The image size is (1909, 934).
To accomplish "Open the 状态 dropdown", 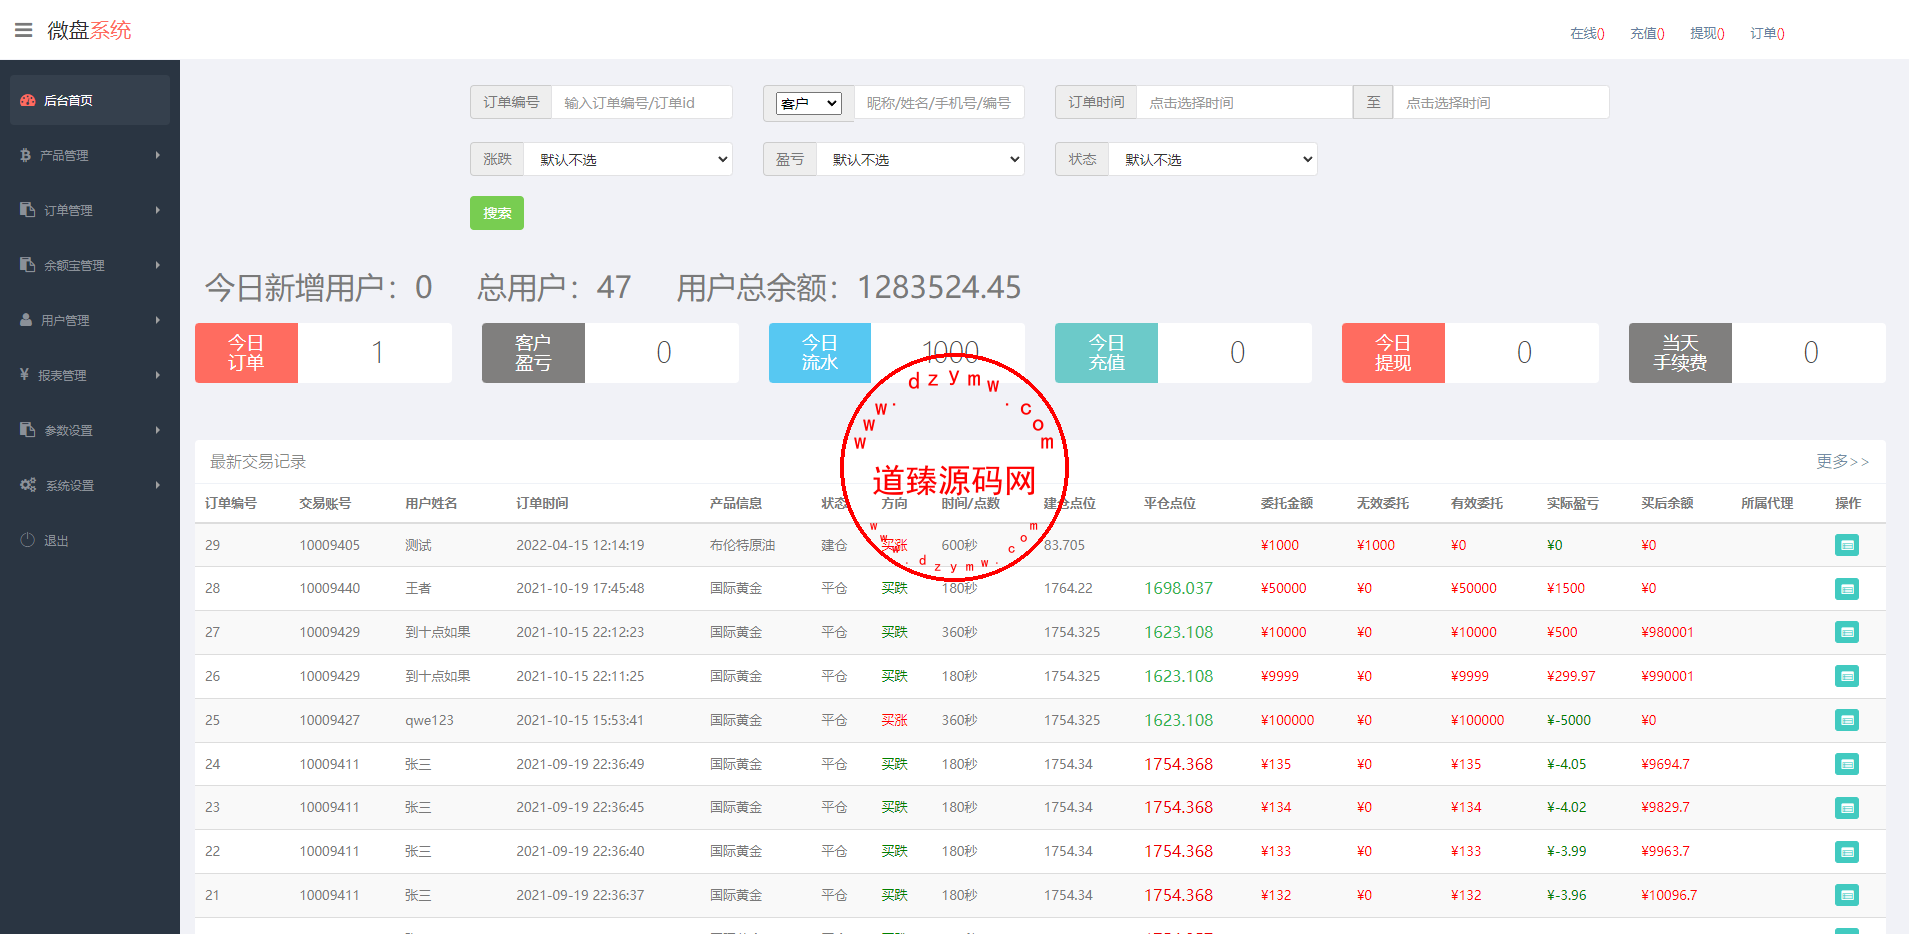I will (x=1212, y=159).
